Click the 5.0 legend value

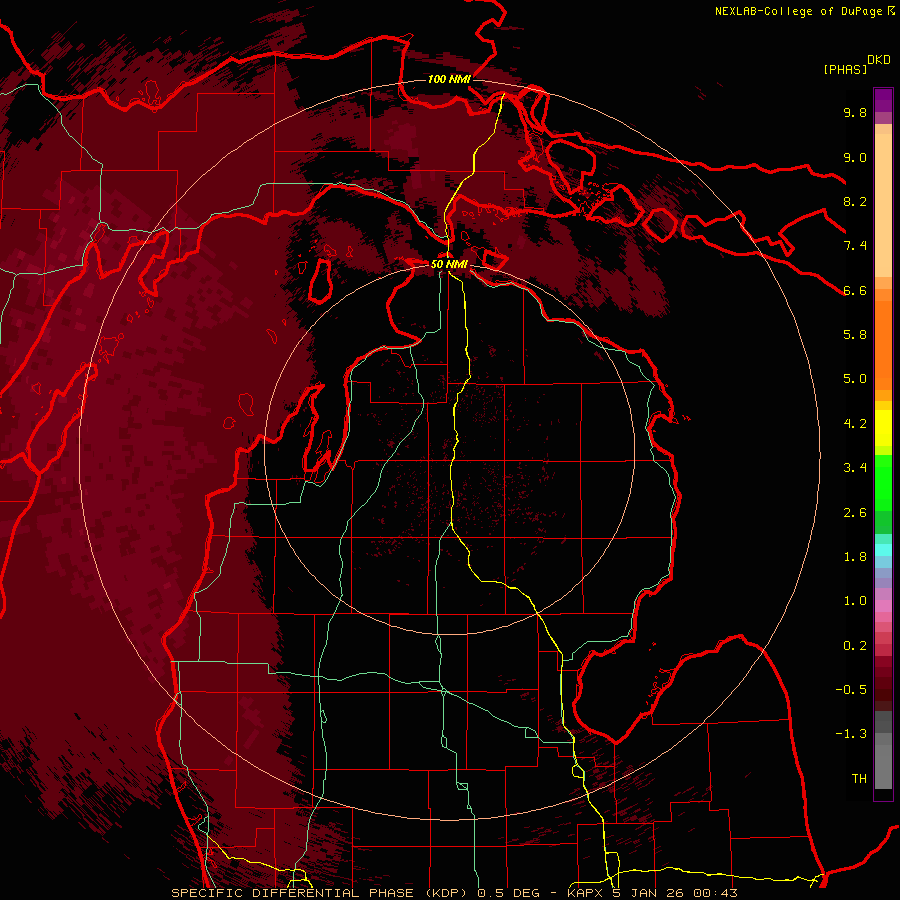coord(855,379)
